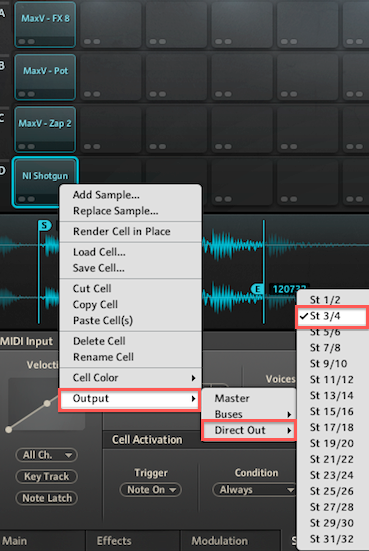Expand the Buses submenu
This screenshot has height=551, width=369.
(x=249, y=414)
